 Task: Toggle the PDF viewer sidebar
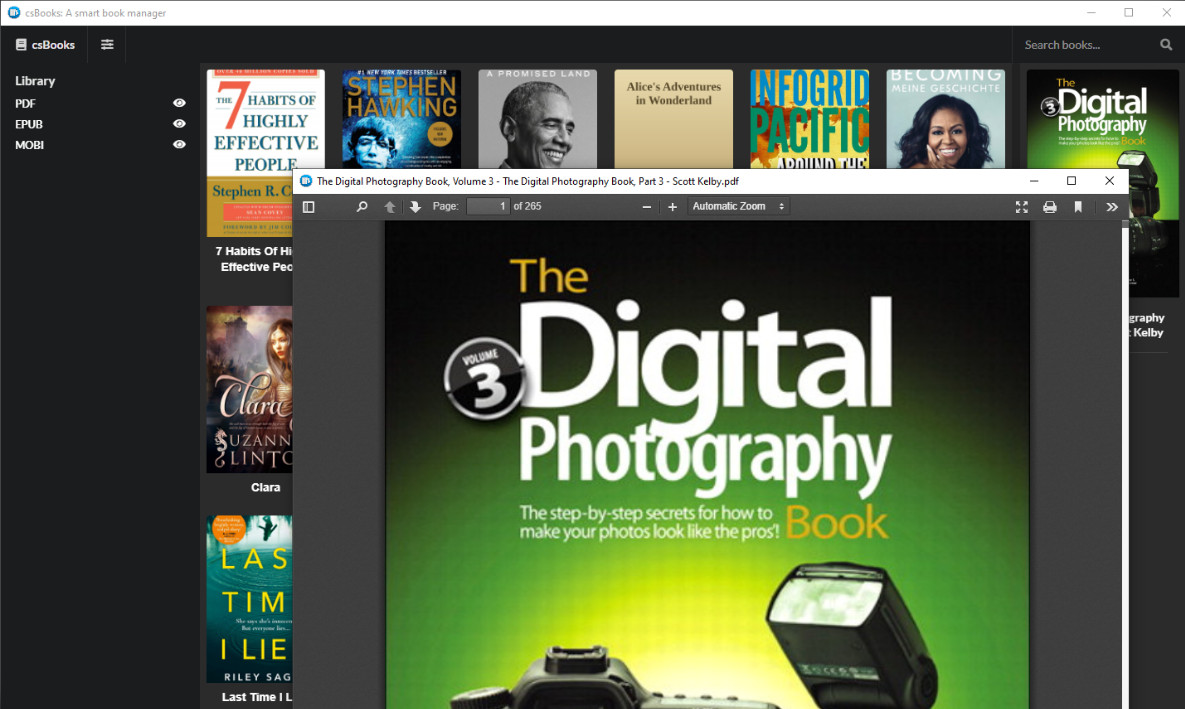[308, 206]
